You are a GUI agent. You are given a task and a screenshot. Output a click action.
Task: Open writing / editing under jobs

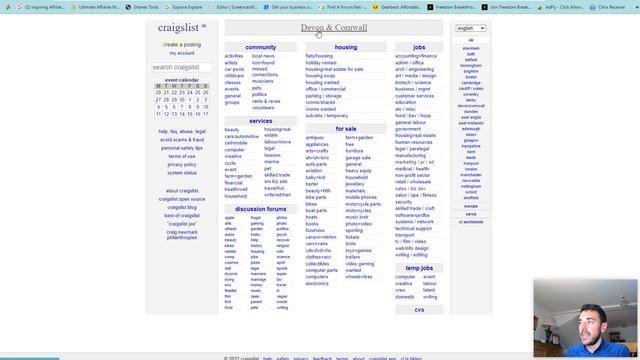coord(411,255)
